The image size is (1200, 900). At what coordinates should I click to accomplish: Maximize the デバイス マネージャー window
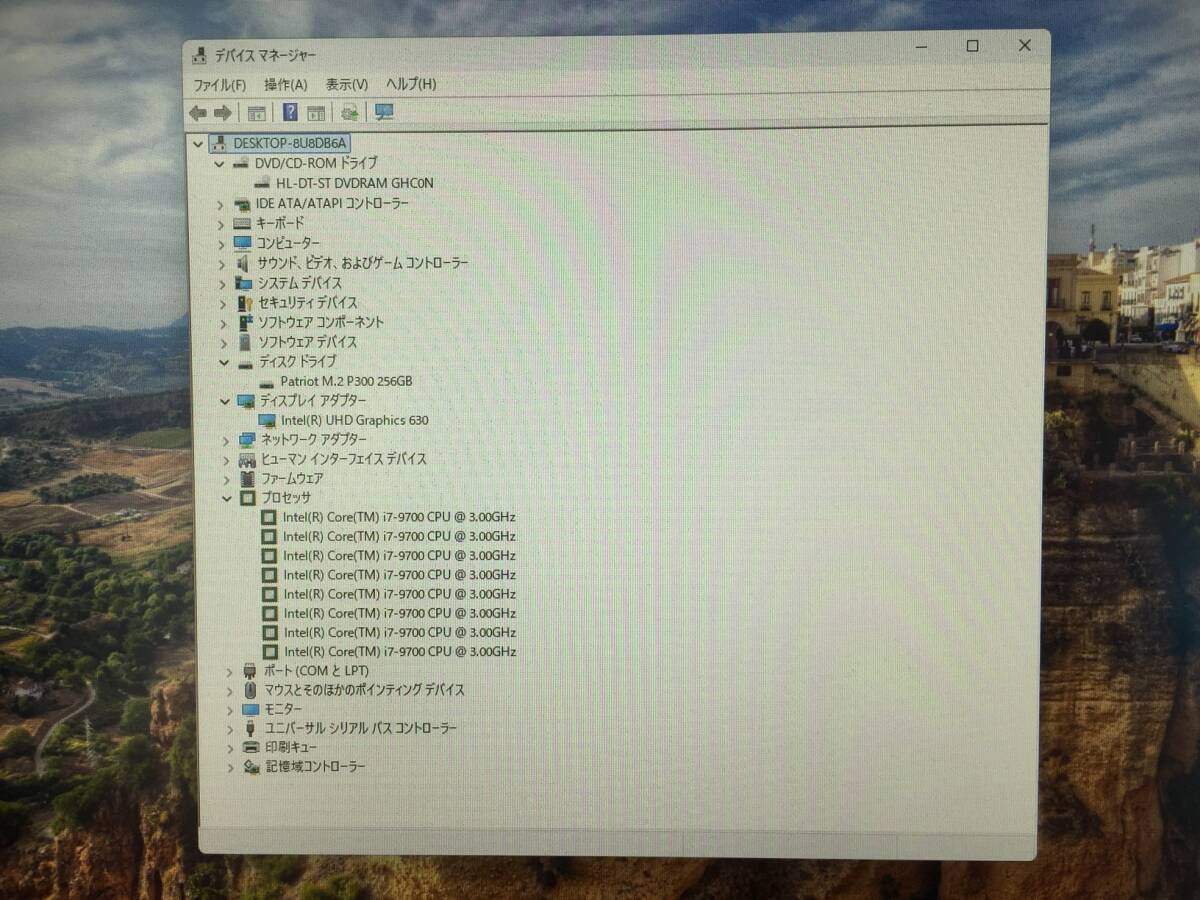(972, 47)
